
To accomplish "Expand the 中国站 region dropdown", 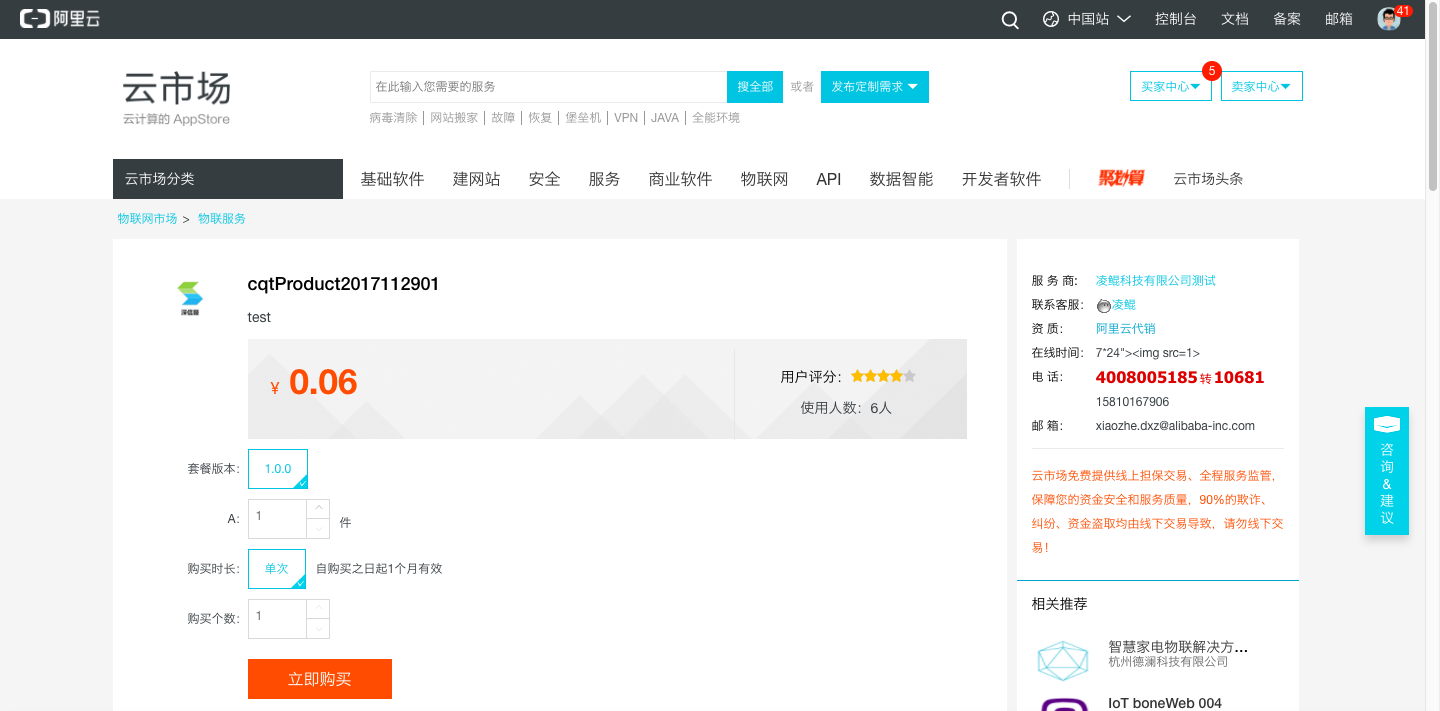I will click(x=1087, y=19).
